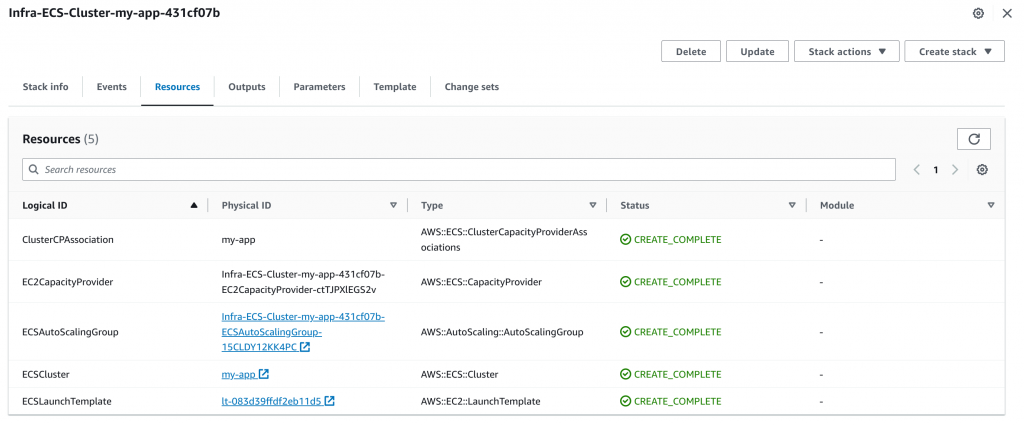Sort by Physical ID column arrow
Image resolution: width=1024 pixels, height=425 pixels.
point(393,205)
